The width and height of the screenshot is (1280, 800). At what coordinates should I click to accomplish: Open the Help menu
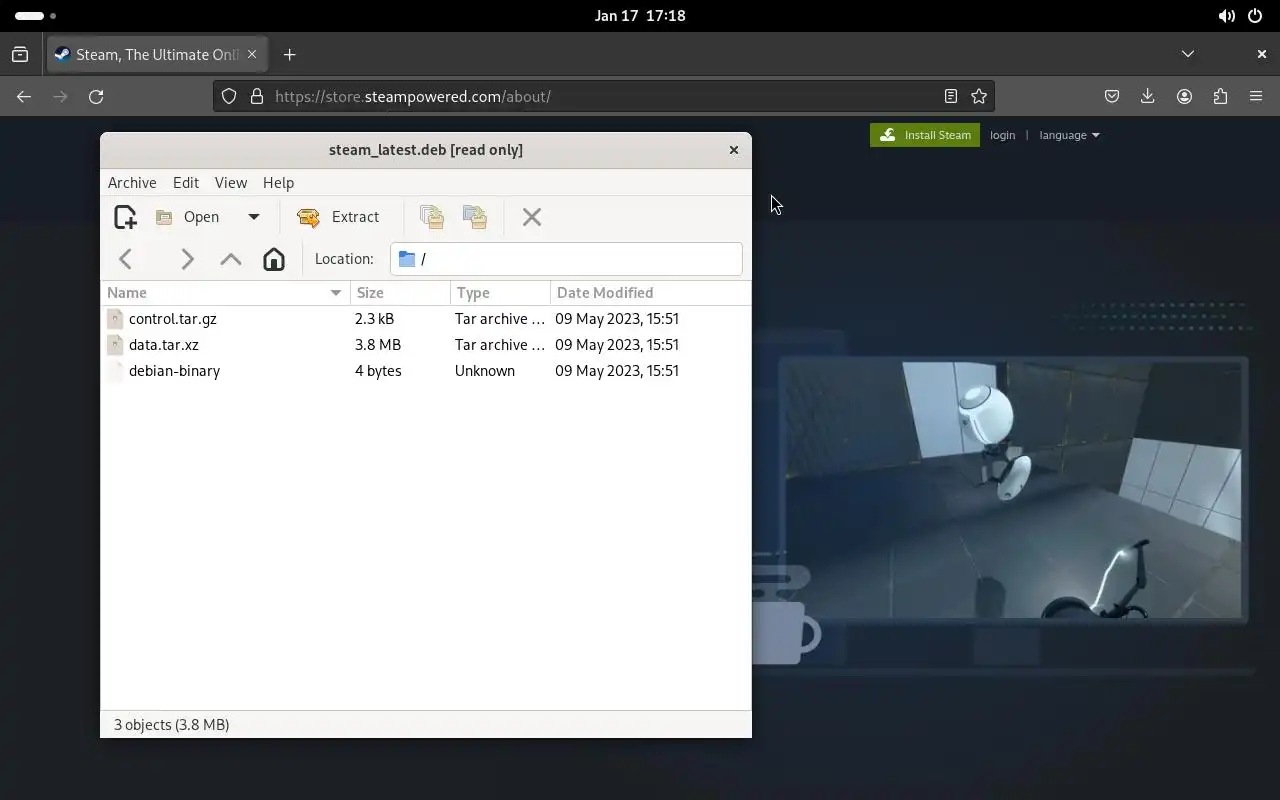pyautogui.click(x=279, y=183)
